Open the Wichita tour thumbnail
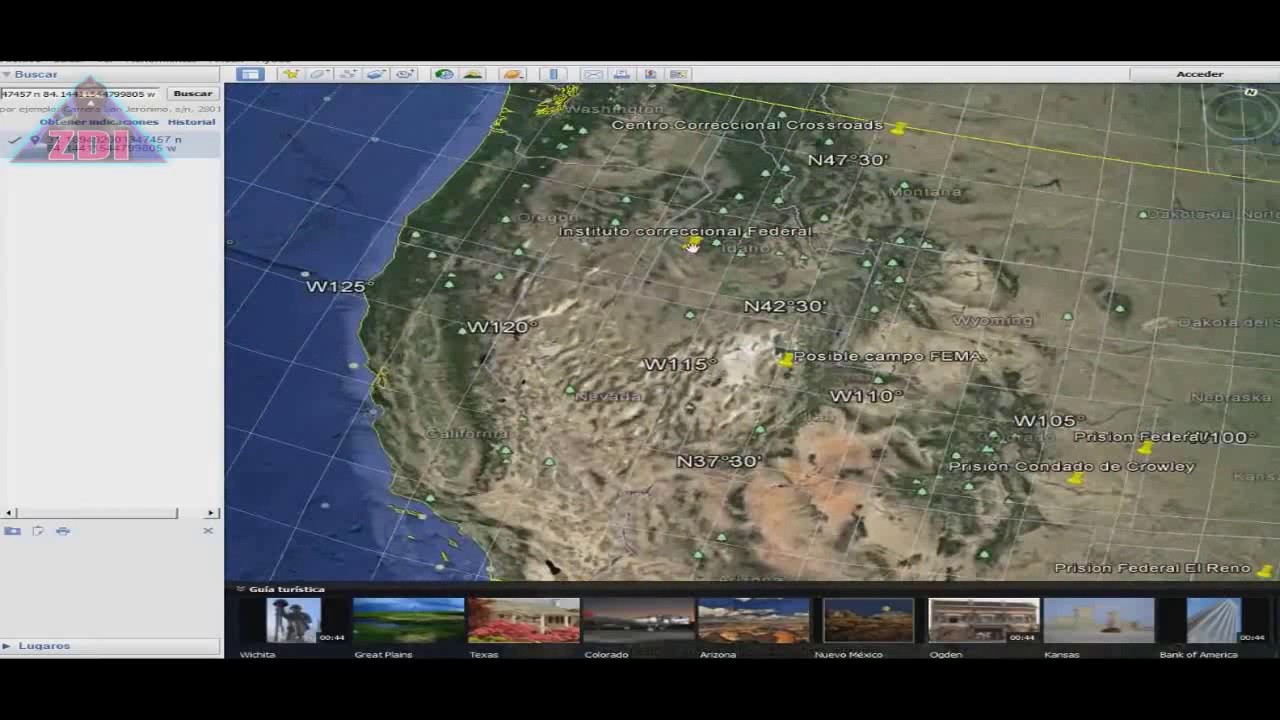The image size is (1280, 720). click(x=293, y=620)
